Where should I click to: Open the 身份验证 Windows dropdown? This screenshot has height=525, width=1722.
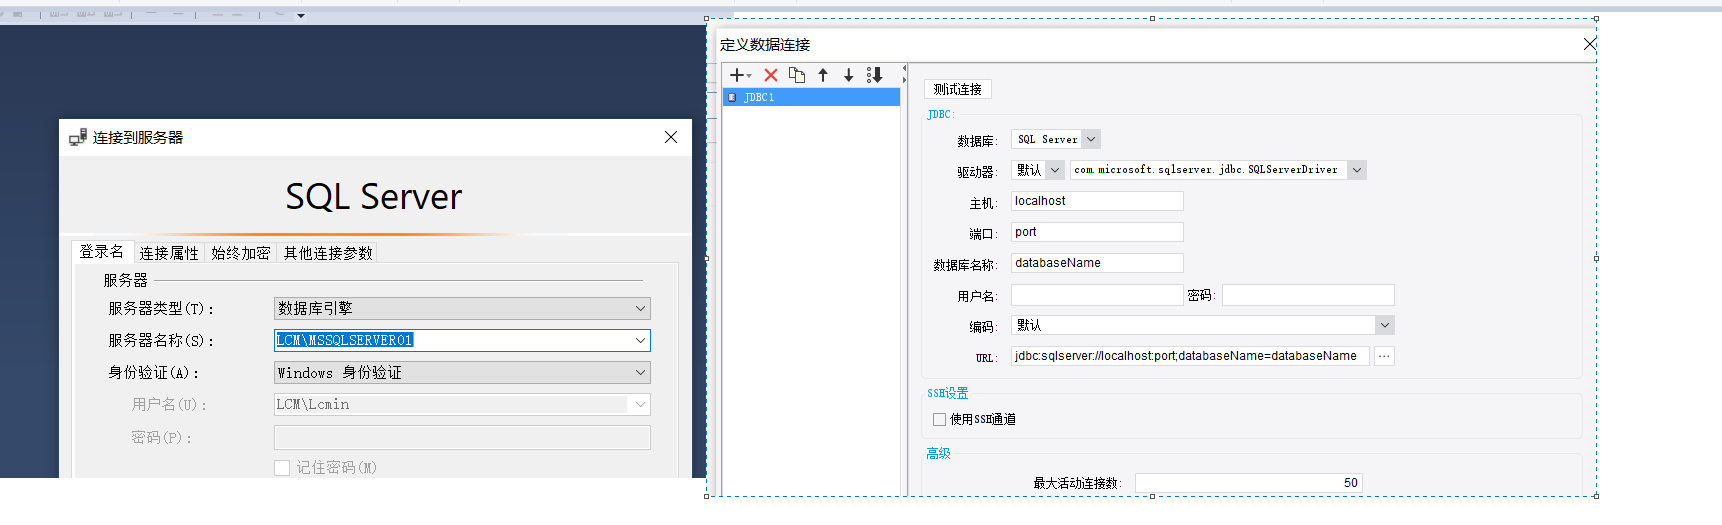click(x=462, y=372)
